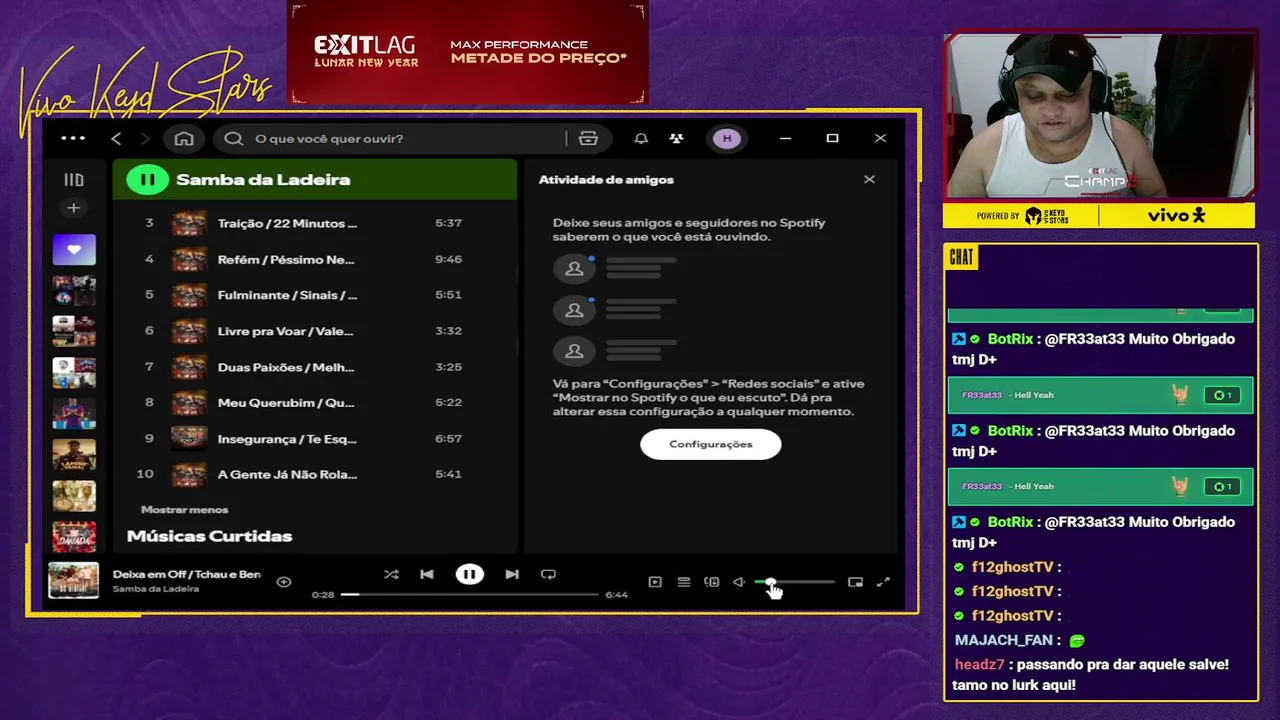Collapse list with 'Mostrar menos'

point(184,509)
